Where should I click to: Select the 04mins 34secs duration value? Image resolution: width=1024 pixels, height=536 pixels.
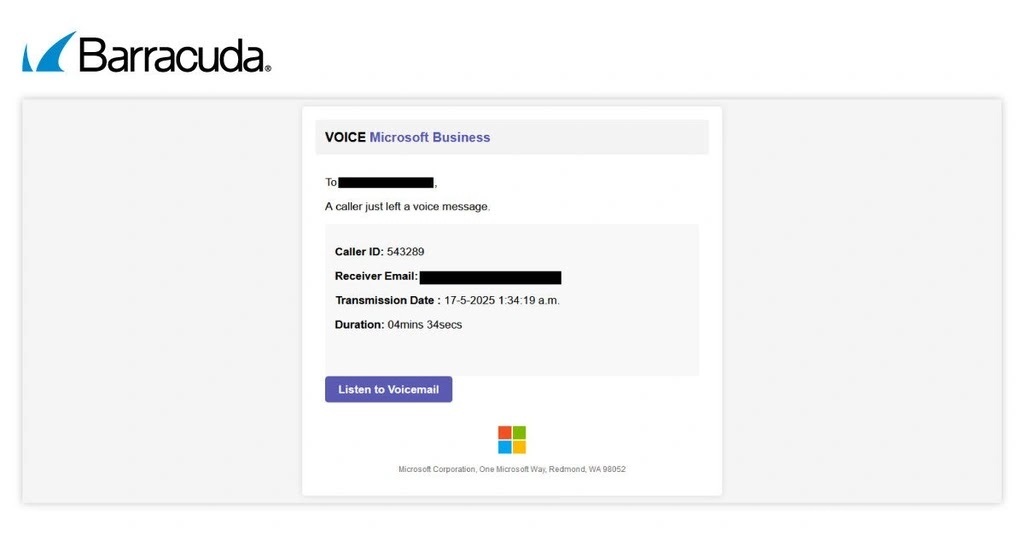425,324
